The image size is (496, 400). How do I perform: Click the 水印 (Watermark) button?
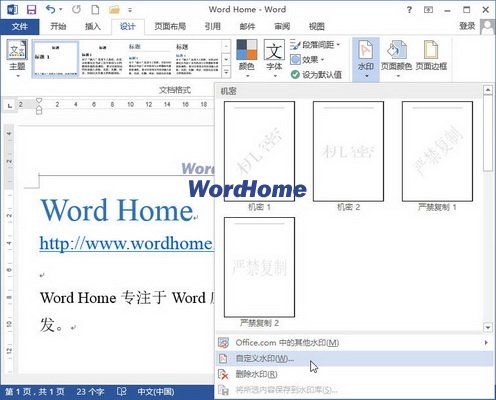click(x=366, y=59)
